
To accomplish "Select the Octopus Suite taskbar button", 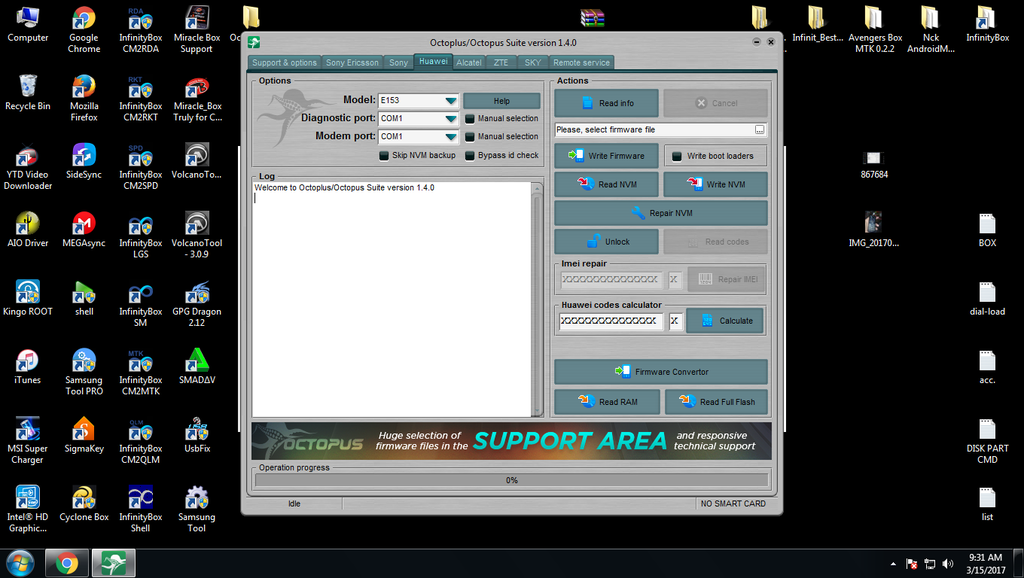I will click(x=114, y=563).
